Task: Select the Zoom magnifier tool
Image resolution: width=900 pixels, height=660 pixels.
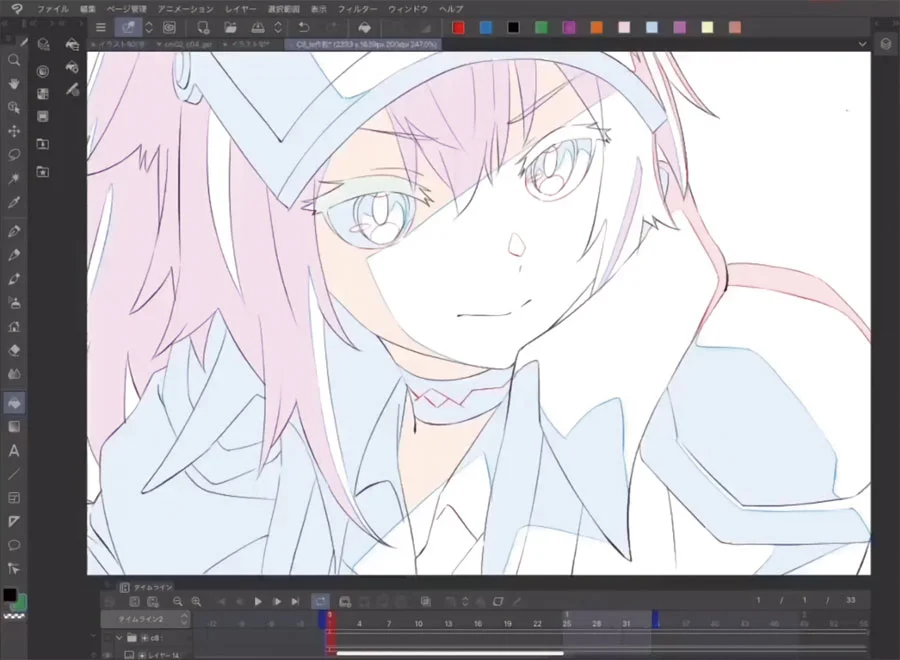Action: coord(14,60)
